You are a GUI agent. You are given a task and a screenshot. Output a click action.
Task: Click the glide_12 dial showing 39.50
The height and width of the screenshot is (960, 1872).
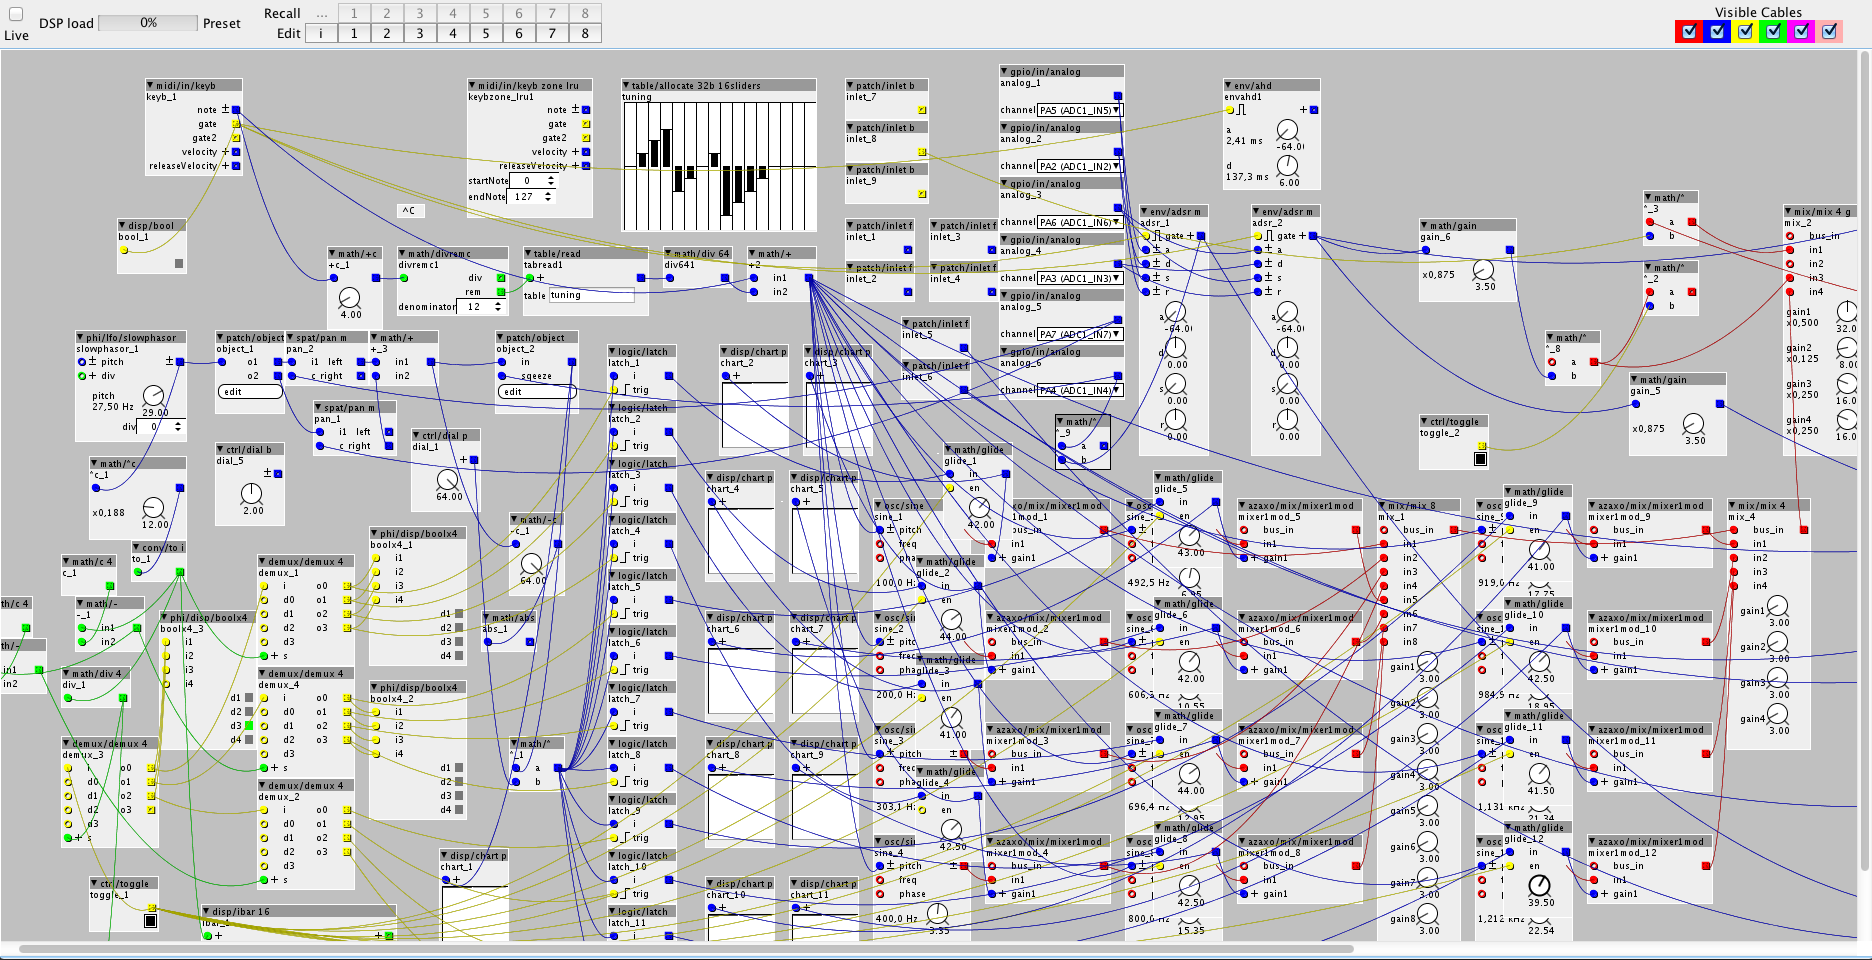tap(1539, 885)
